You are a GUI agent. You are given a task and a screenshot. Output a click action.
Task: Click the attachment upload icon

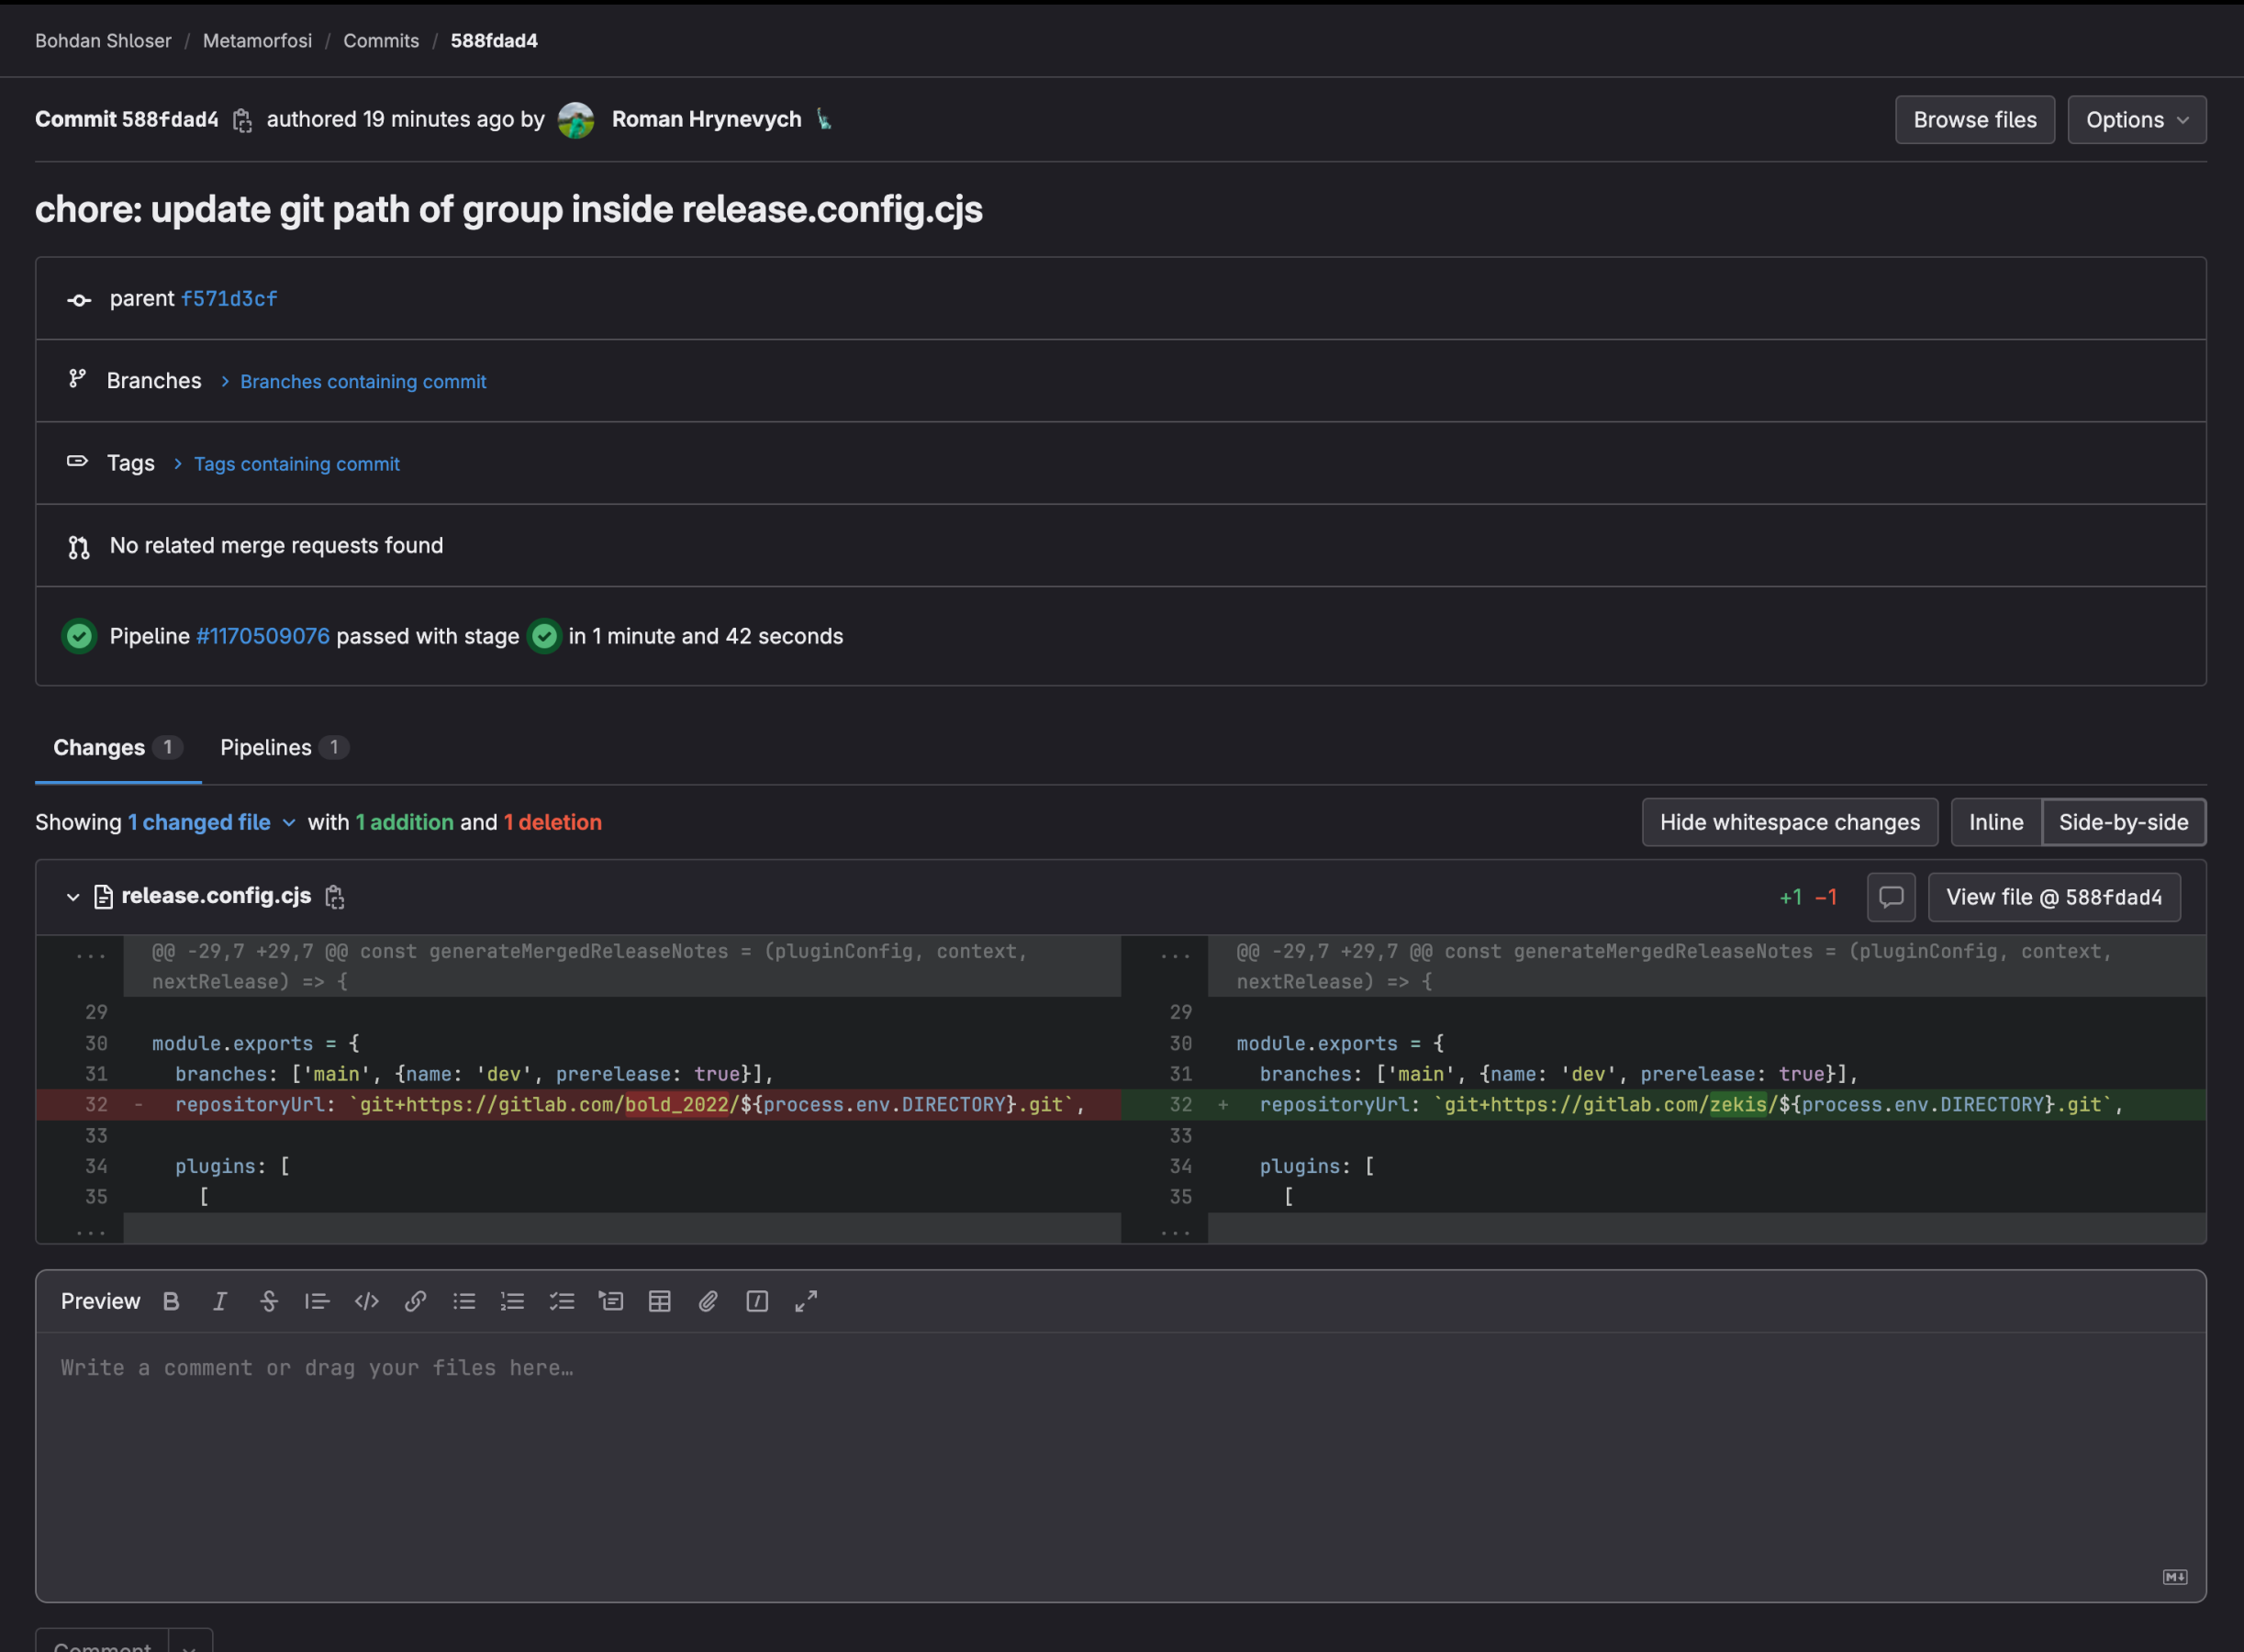(708, 1300)
